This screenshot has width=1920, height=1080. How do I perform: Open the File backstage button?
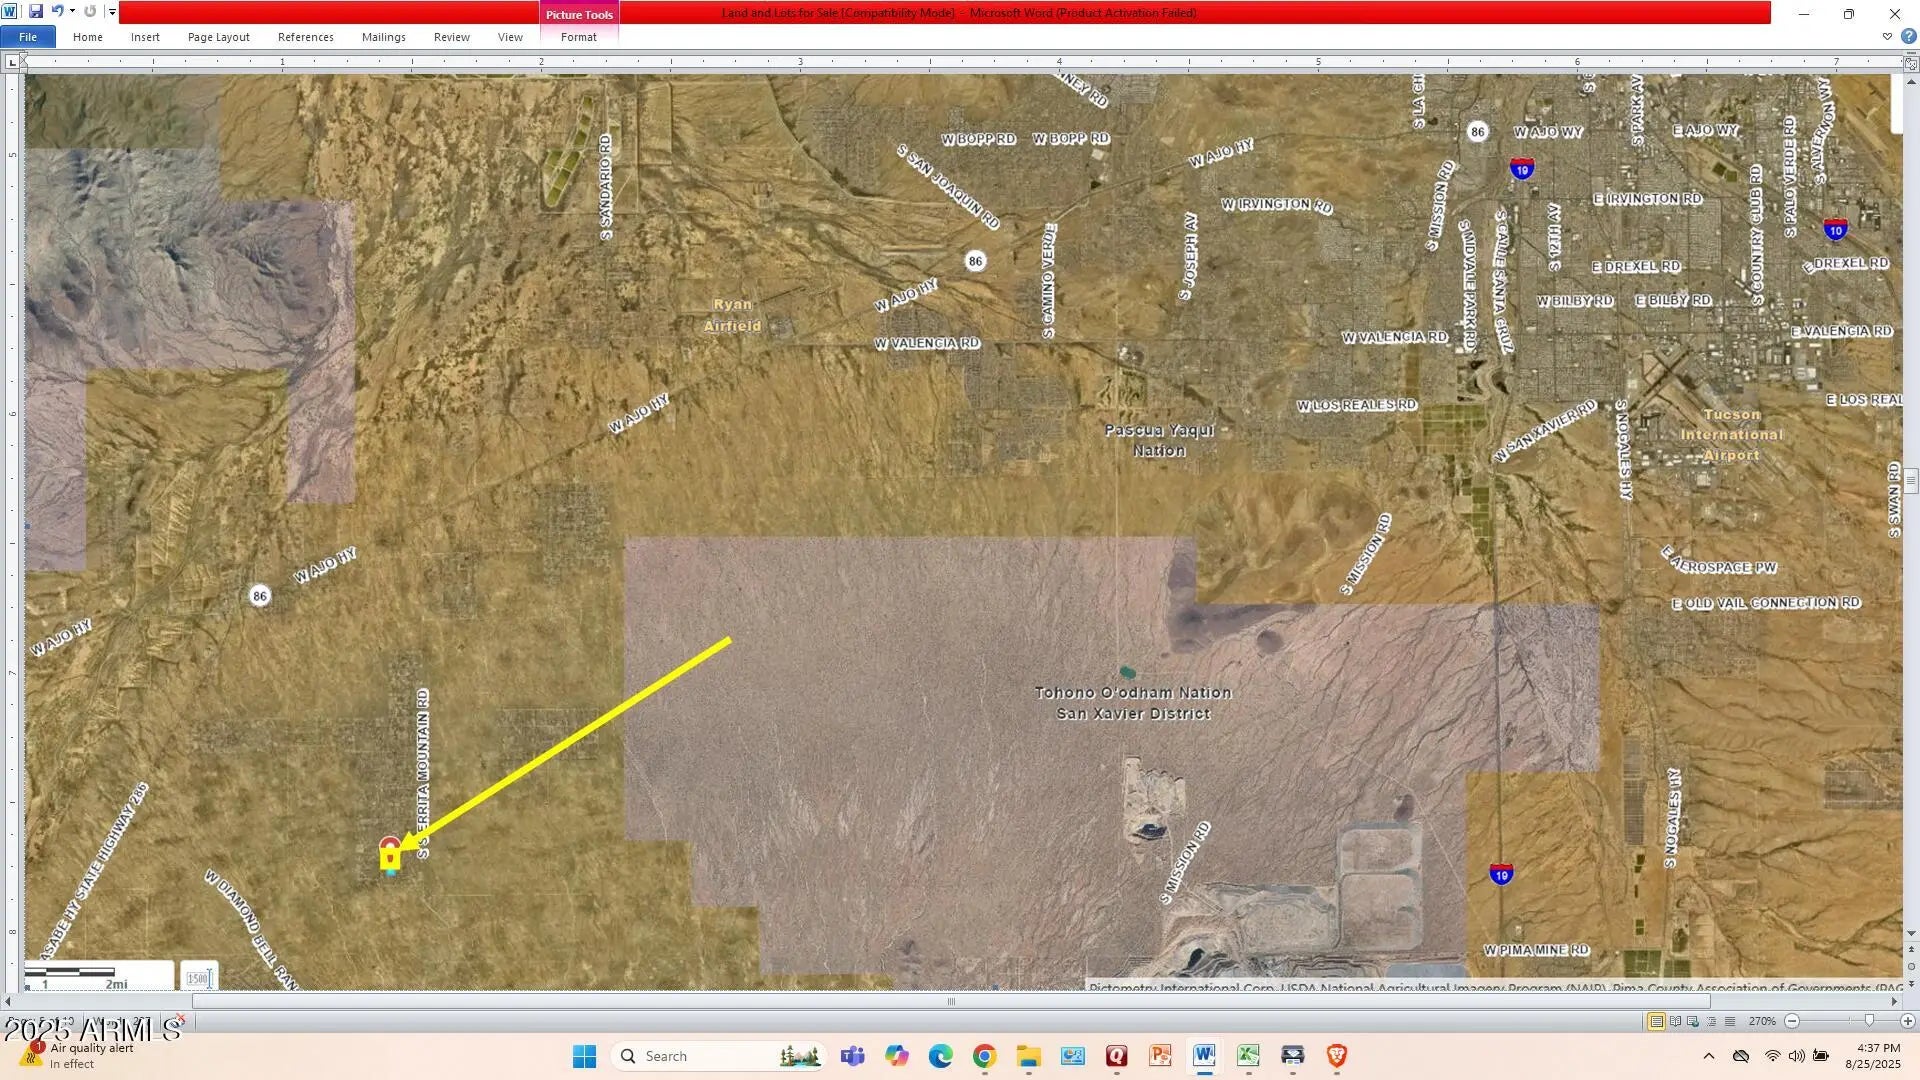pyautogui.click(x=28, y=37)
